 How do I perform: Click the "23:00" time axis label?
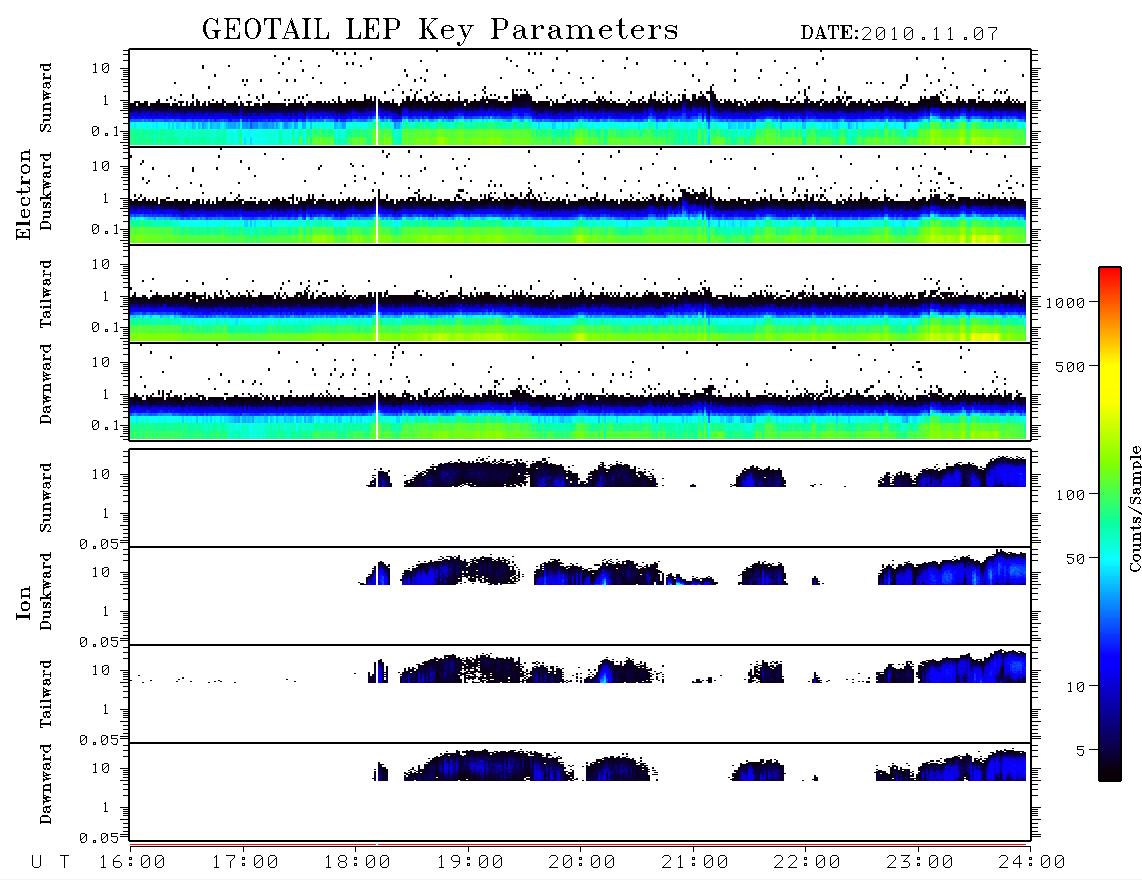point(919,863)
